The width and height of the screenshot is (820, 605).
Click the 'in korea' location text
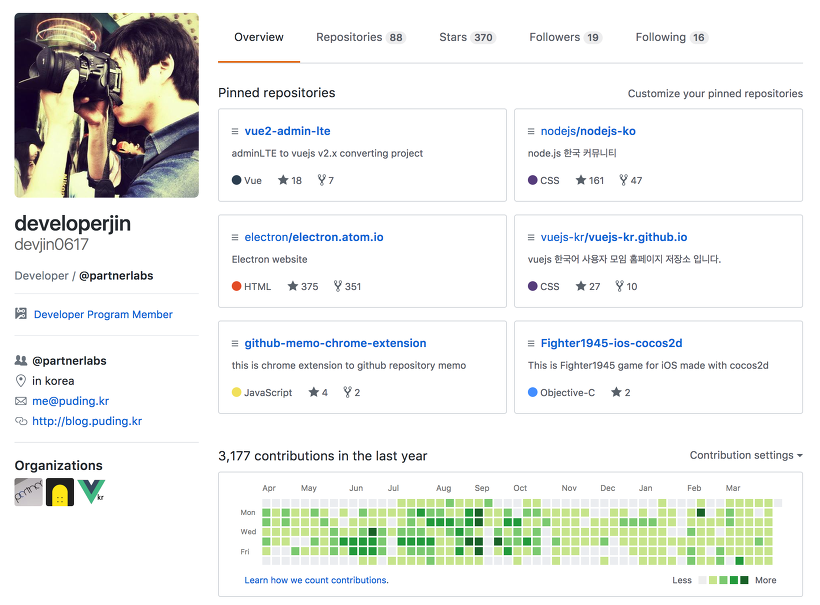(53, 381)
